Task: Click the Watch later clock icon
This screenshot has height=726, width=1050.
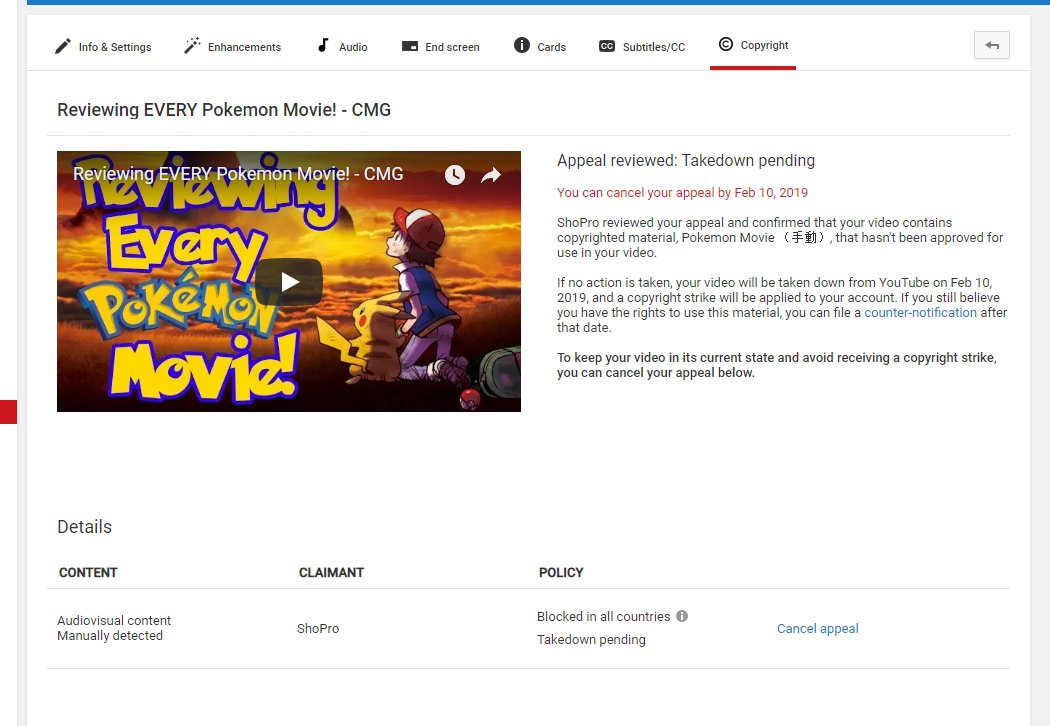Action: tap(455, 175)
